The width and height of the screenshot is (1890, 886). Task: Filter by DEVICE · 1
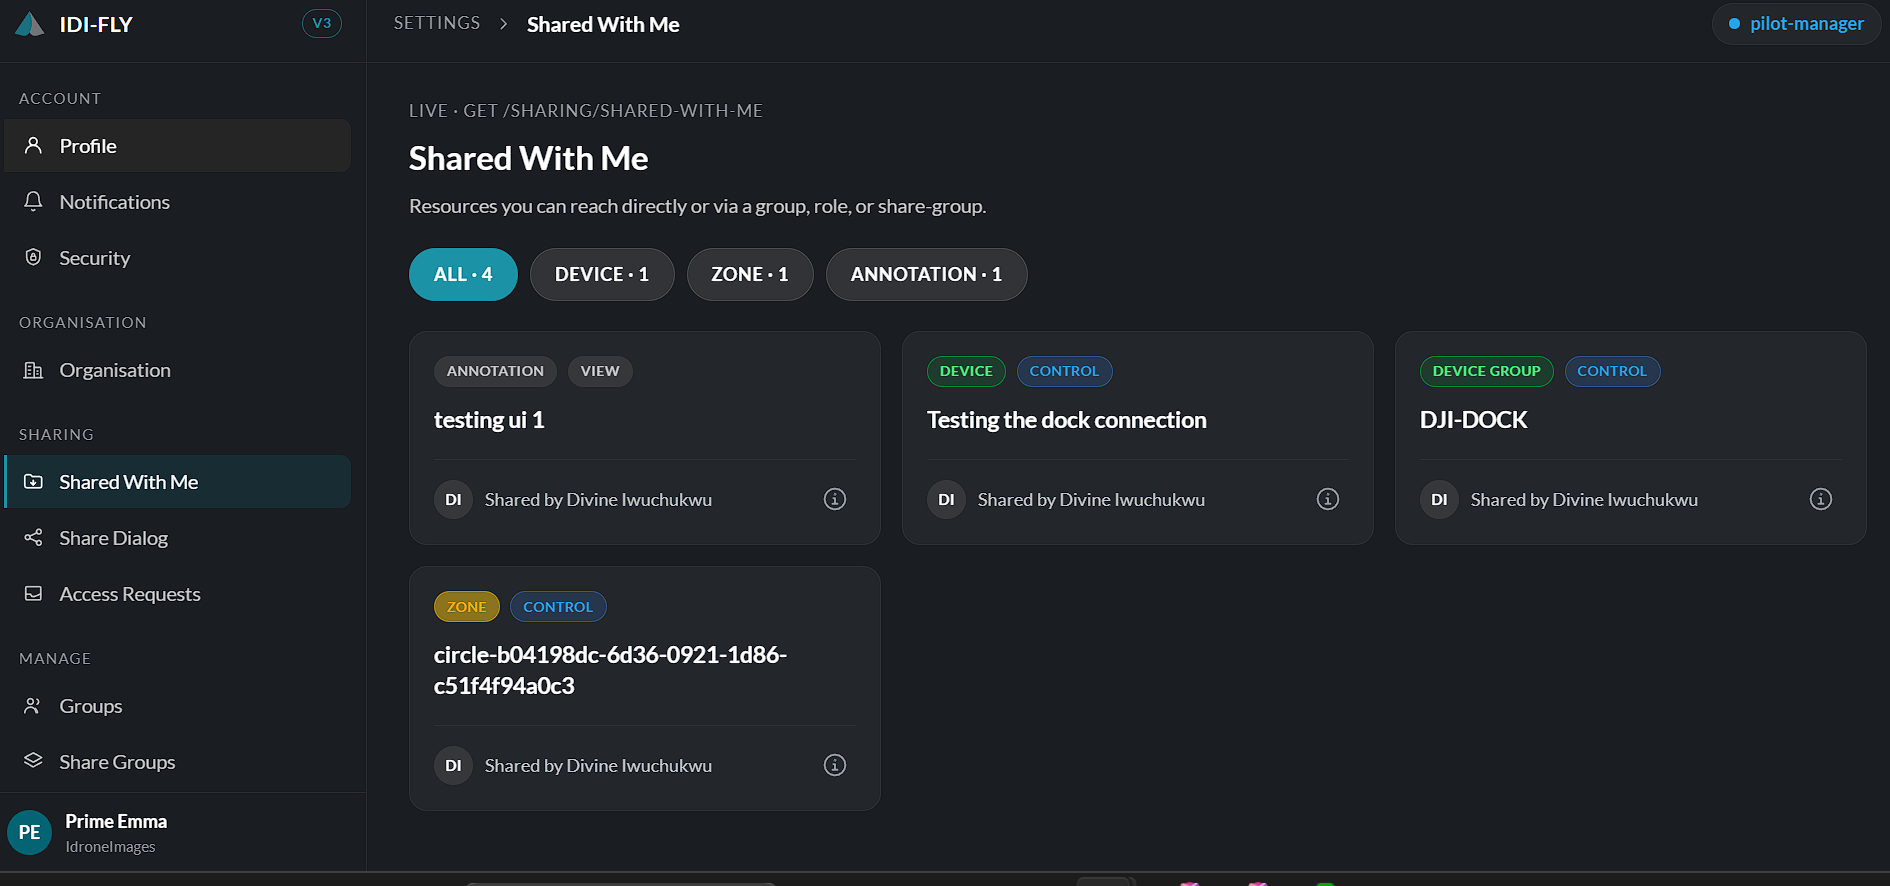click(602, 274)
